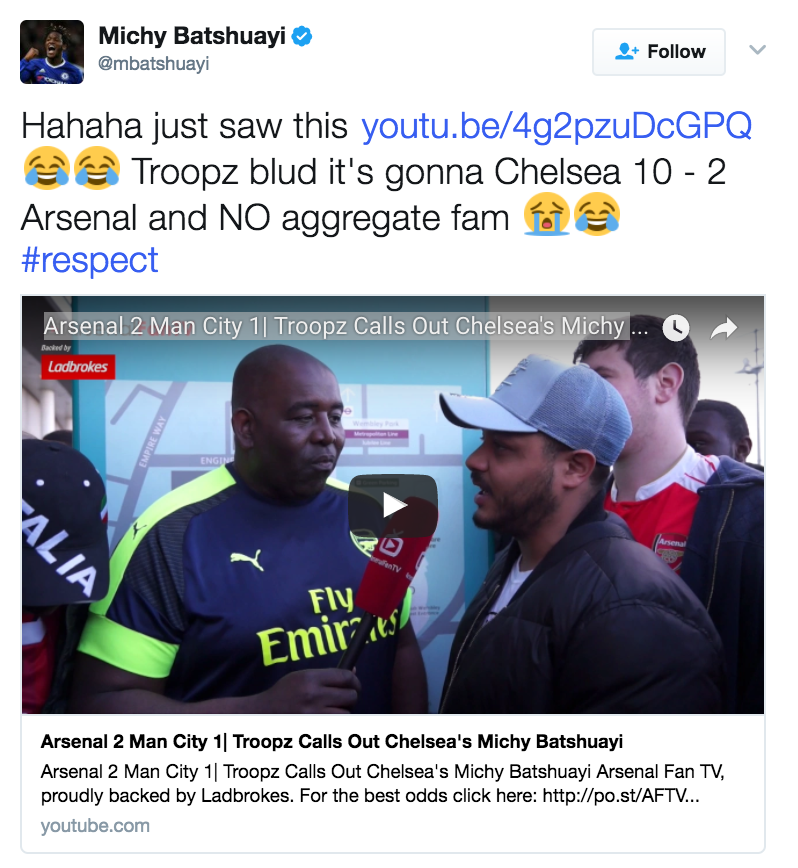Click the Share arrow icon
The width and height of the screenshot is (798, 868).
(724, 328)
